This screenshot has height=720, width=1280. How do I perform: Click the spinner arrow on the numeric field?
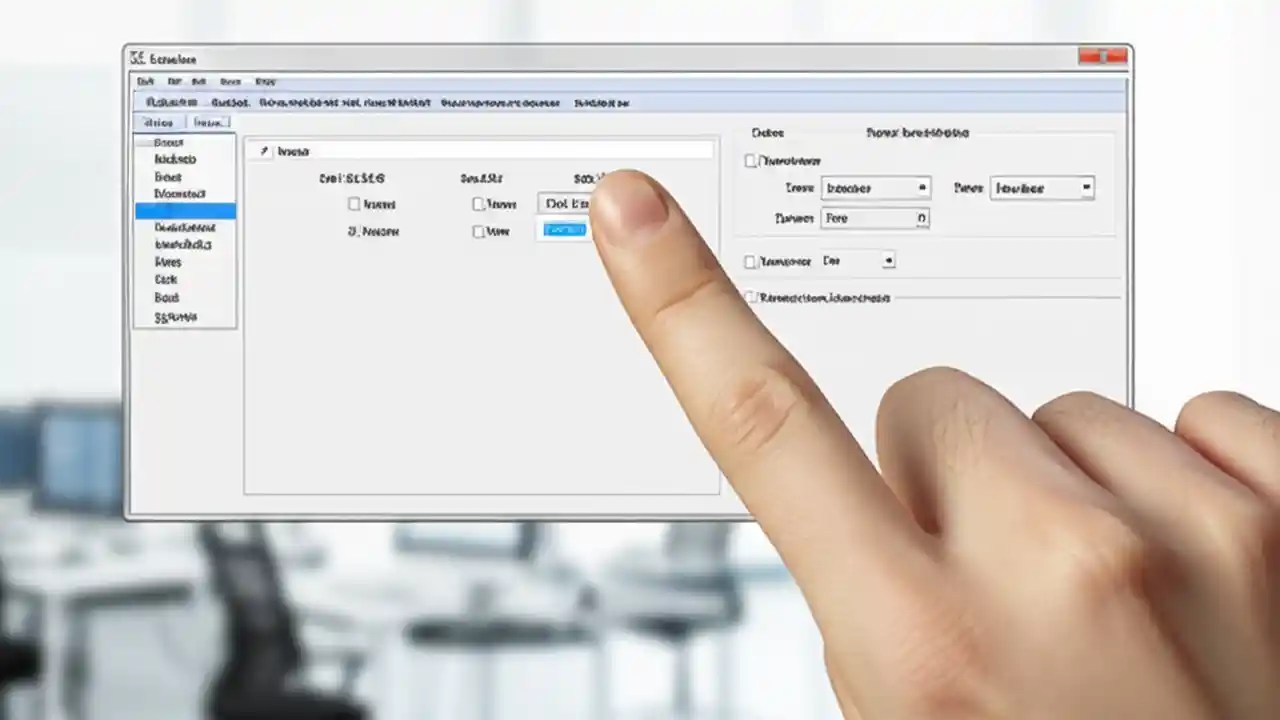(x=922, y=218)
